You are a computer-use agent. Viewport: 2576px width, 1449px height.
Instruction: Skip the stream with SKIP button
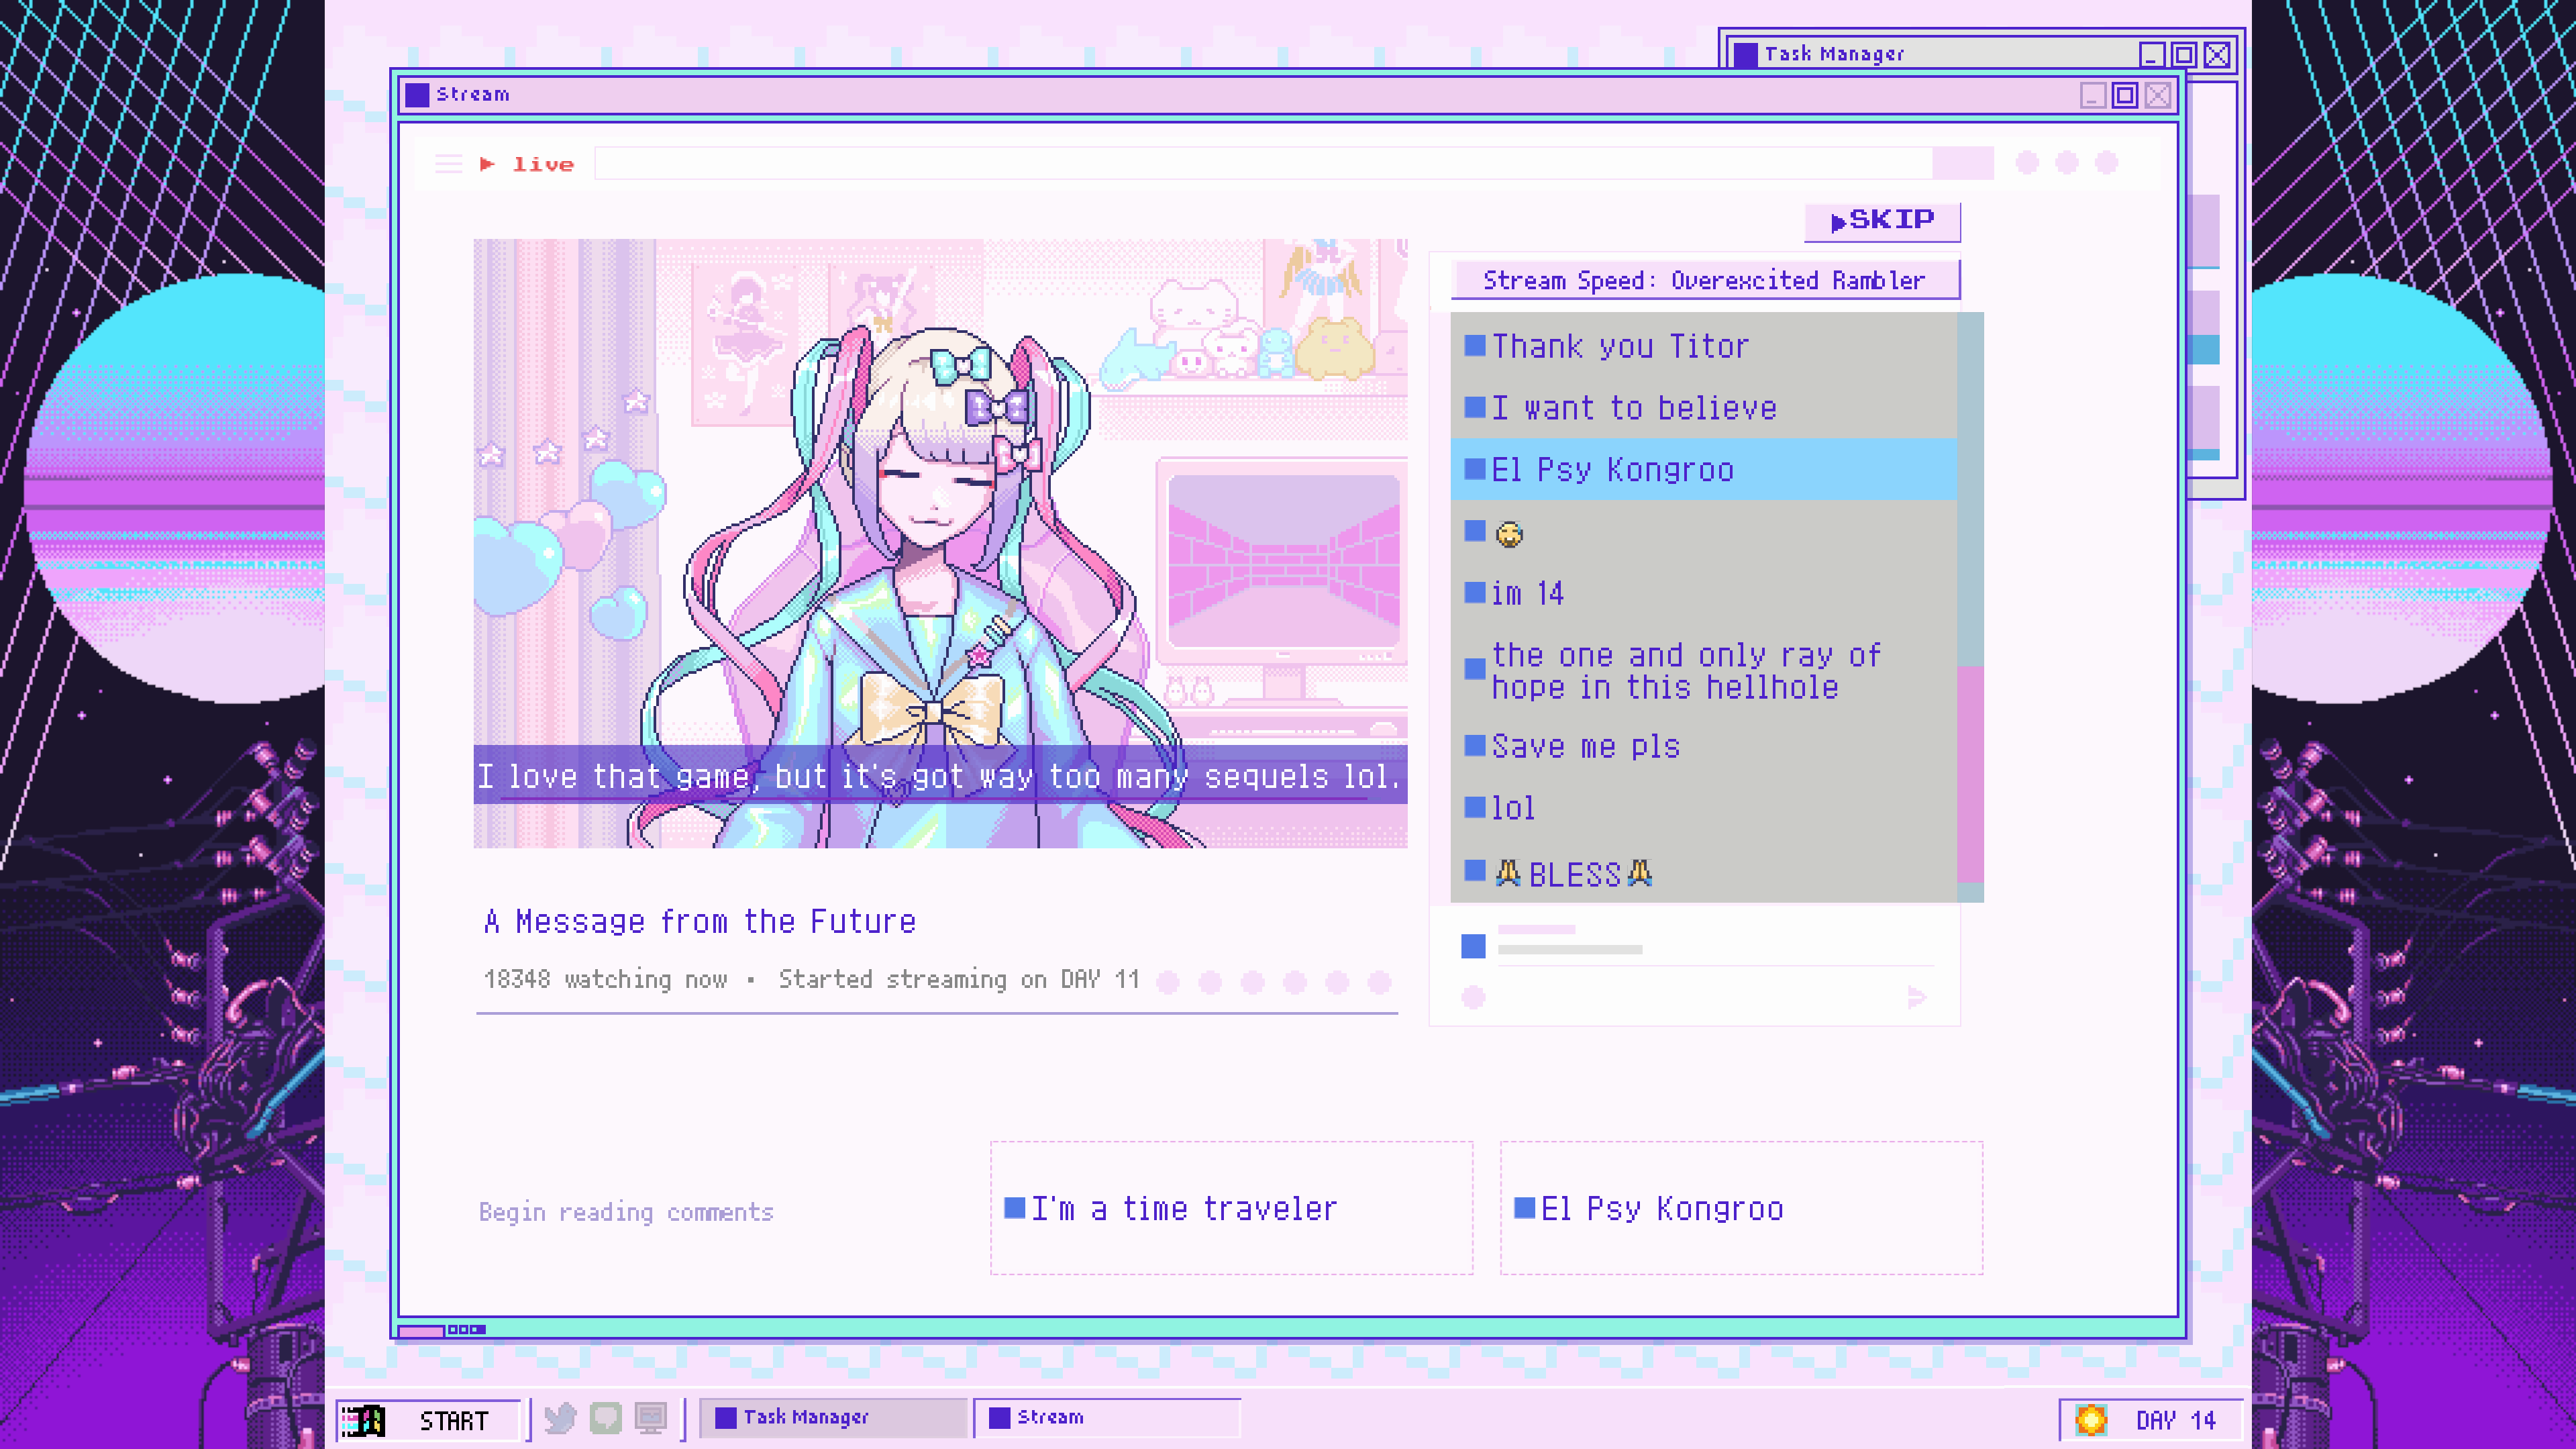coord(1882,221)
